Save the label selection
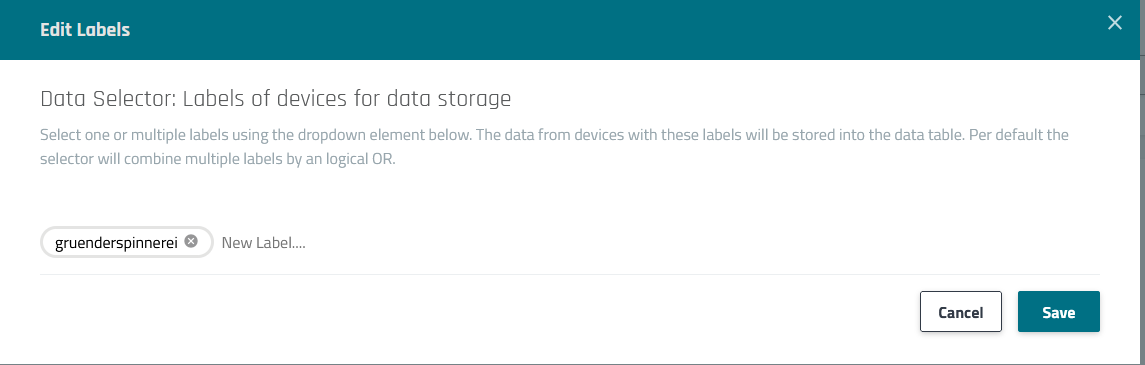 (x=1058, y=312)
